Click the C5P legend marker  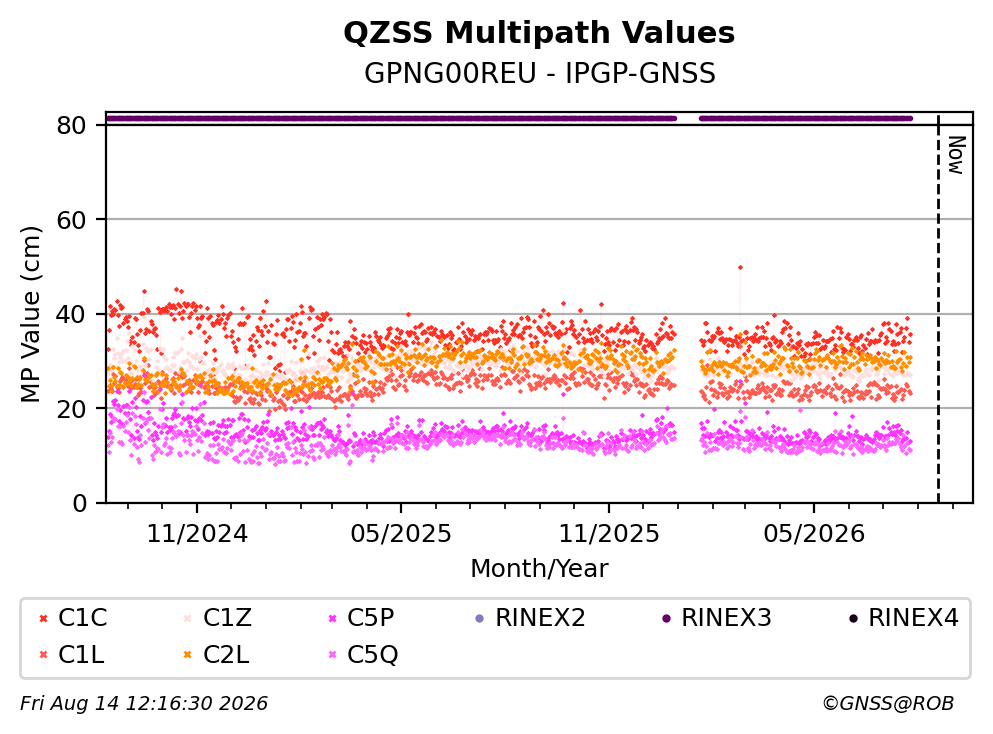point(332,618)
